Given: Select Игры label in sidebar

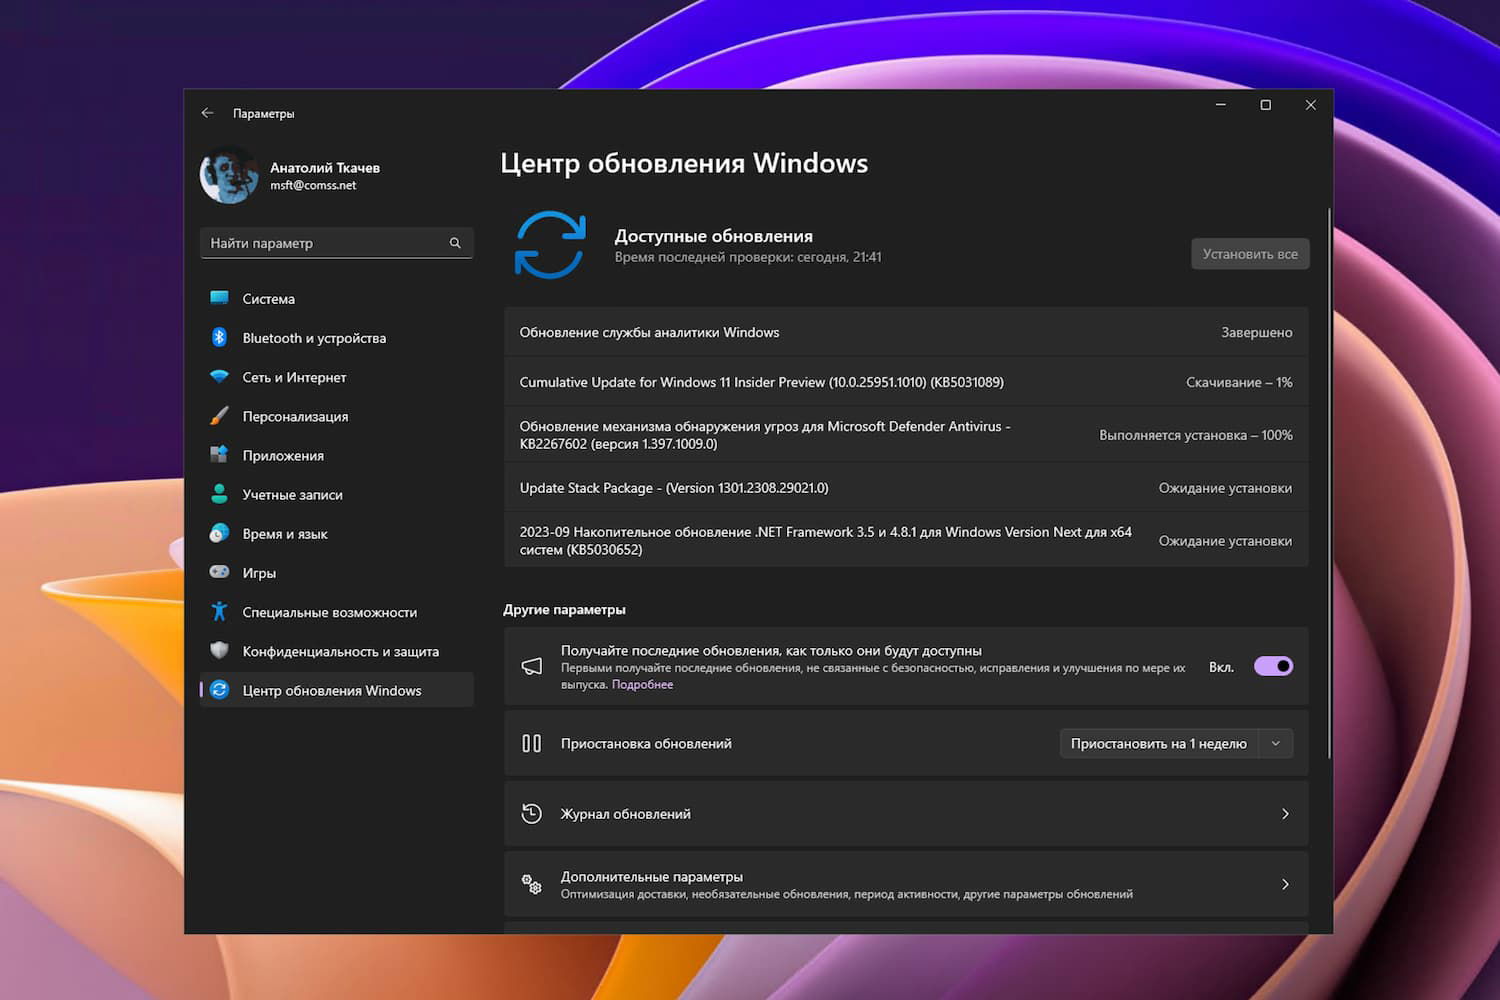Looking at the screenshot, I should (259, 573).
